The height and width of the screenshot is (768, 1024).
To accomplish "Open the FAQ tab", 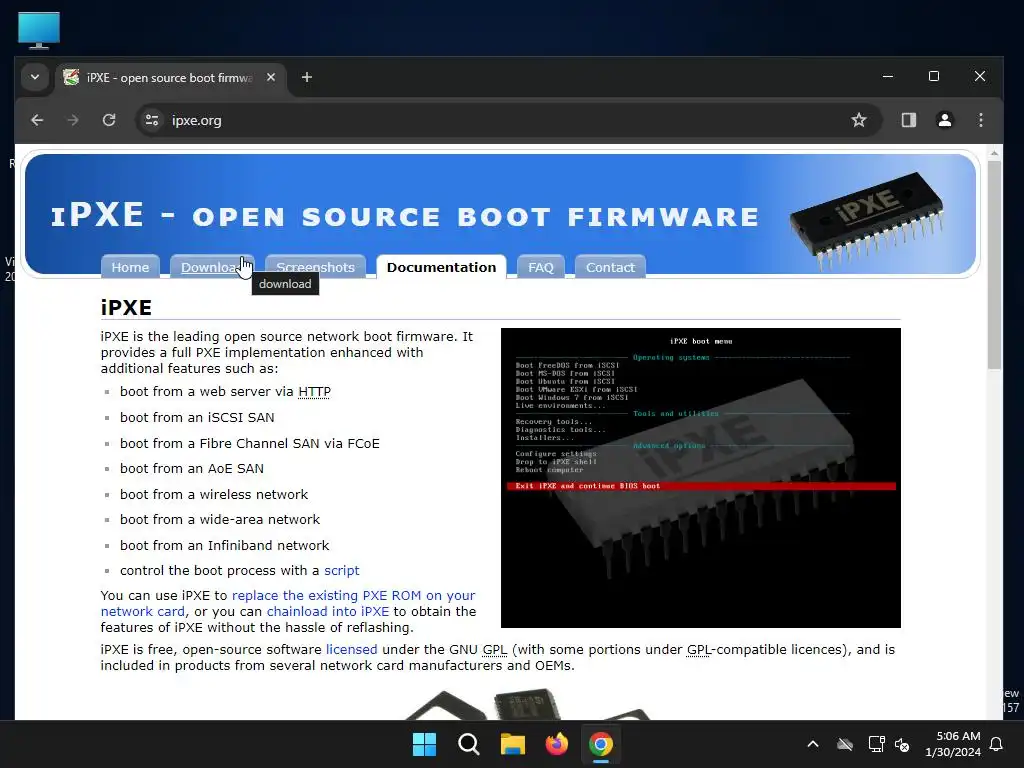I will 541,267.
